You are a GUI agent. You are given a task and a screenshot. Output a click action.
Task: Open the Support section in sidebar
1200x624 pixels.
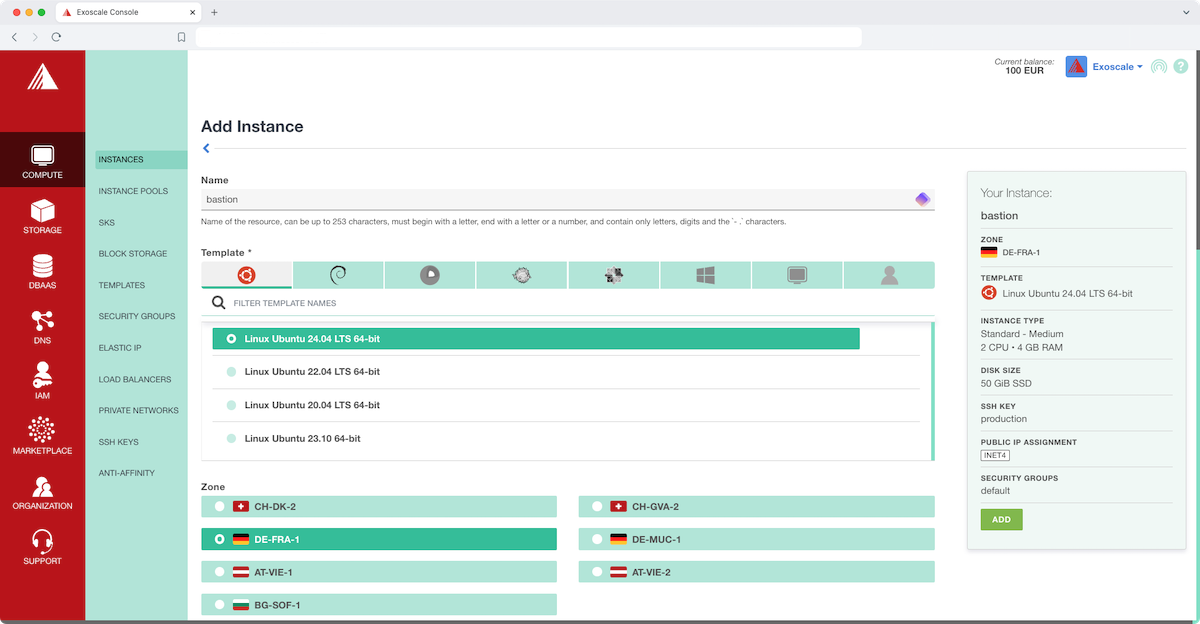[x=42, y=546]
